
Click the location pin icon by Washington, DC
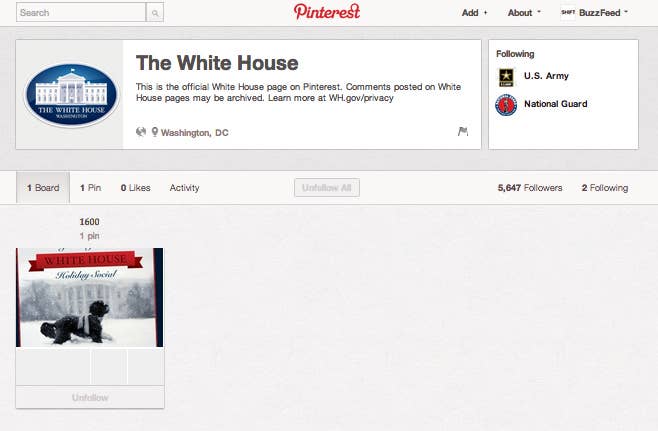(x=154, y=132)
